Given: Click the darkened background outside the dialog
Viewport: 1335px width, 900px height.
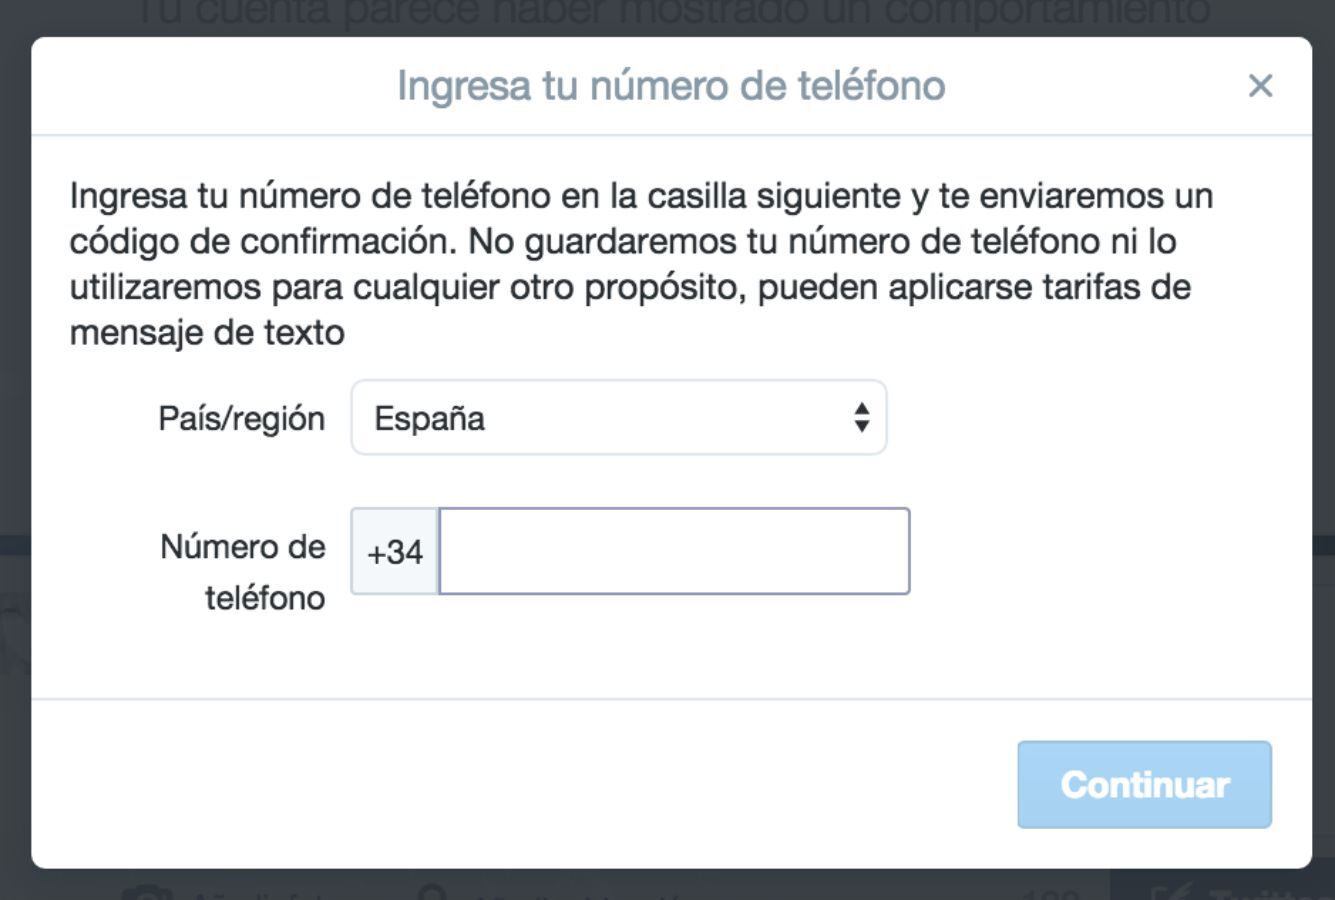Looking at the screenshot, I should click(15, 450).
